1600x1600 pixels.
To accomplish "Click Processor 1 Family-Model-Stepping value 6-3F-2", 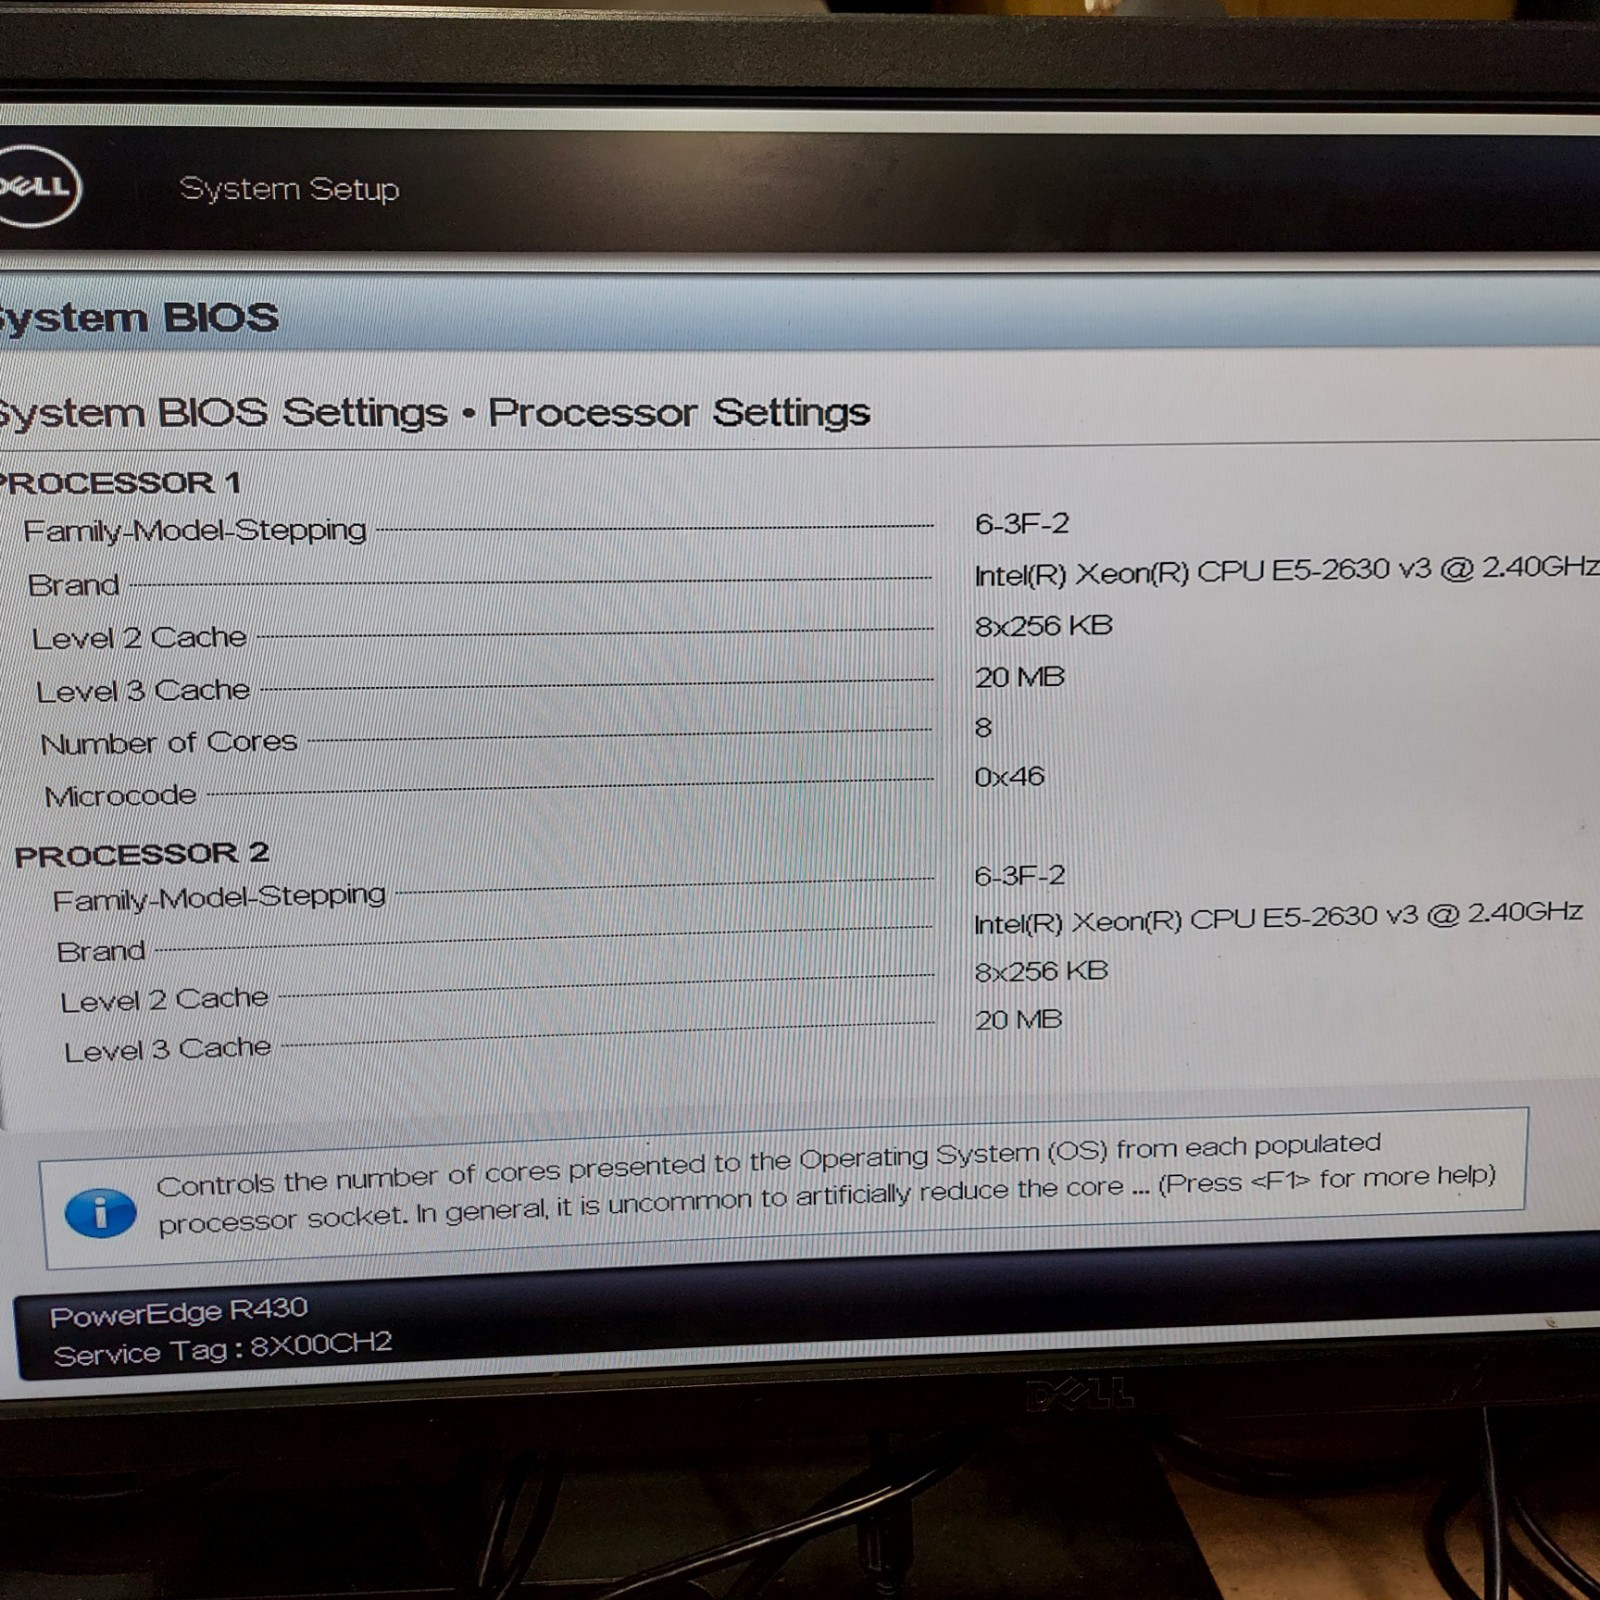I will (1022, 524).
